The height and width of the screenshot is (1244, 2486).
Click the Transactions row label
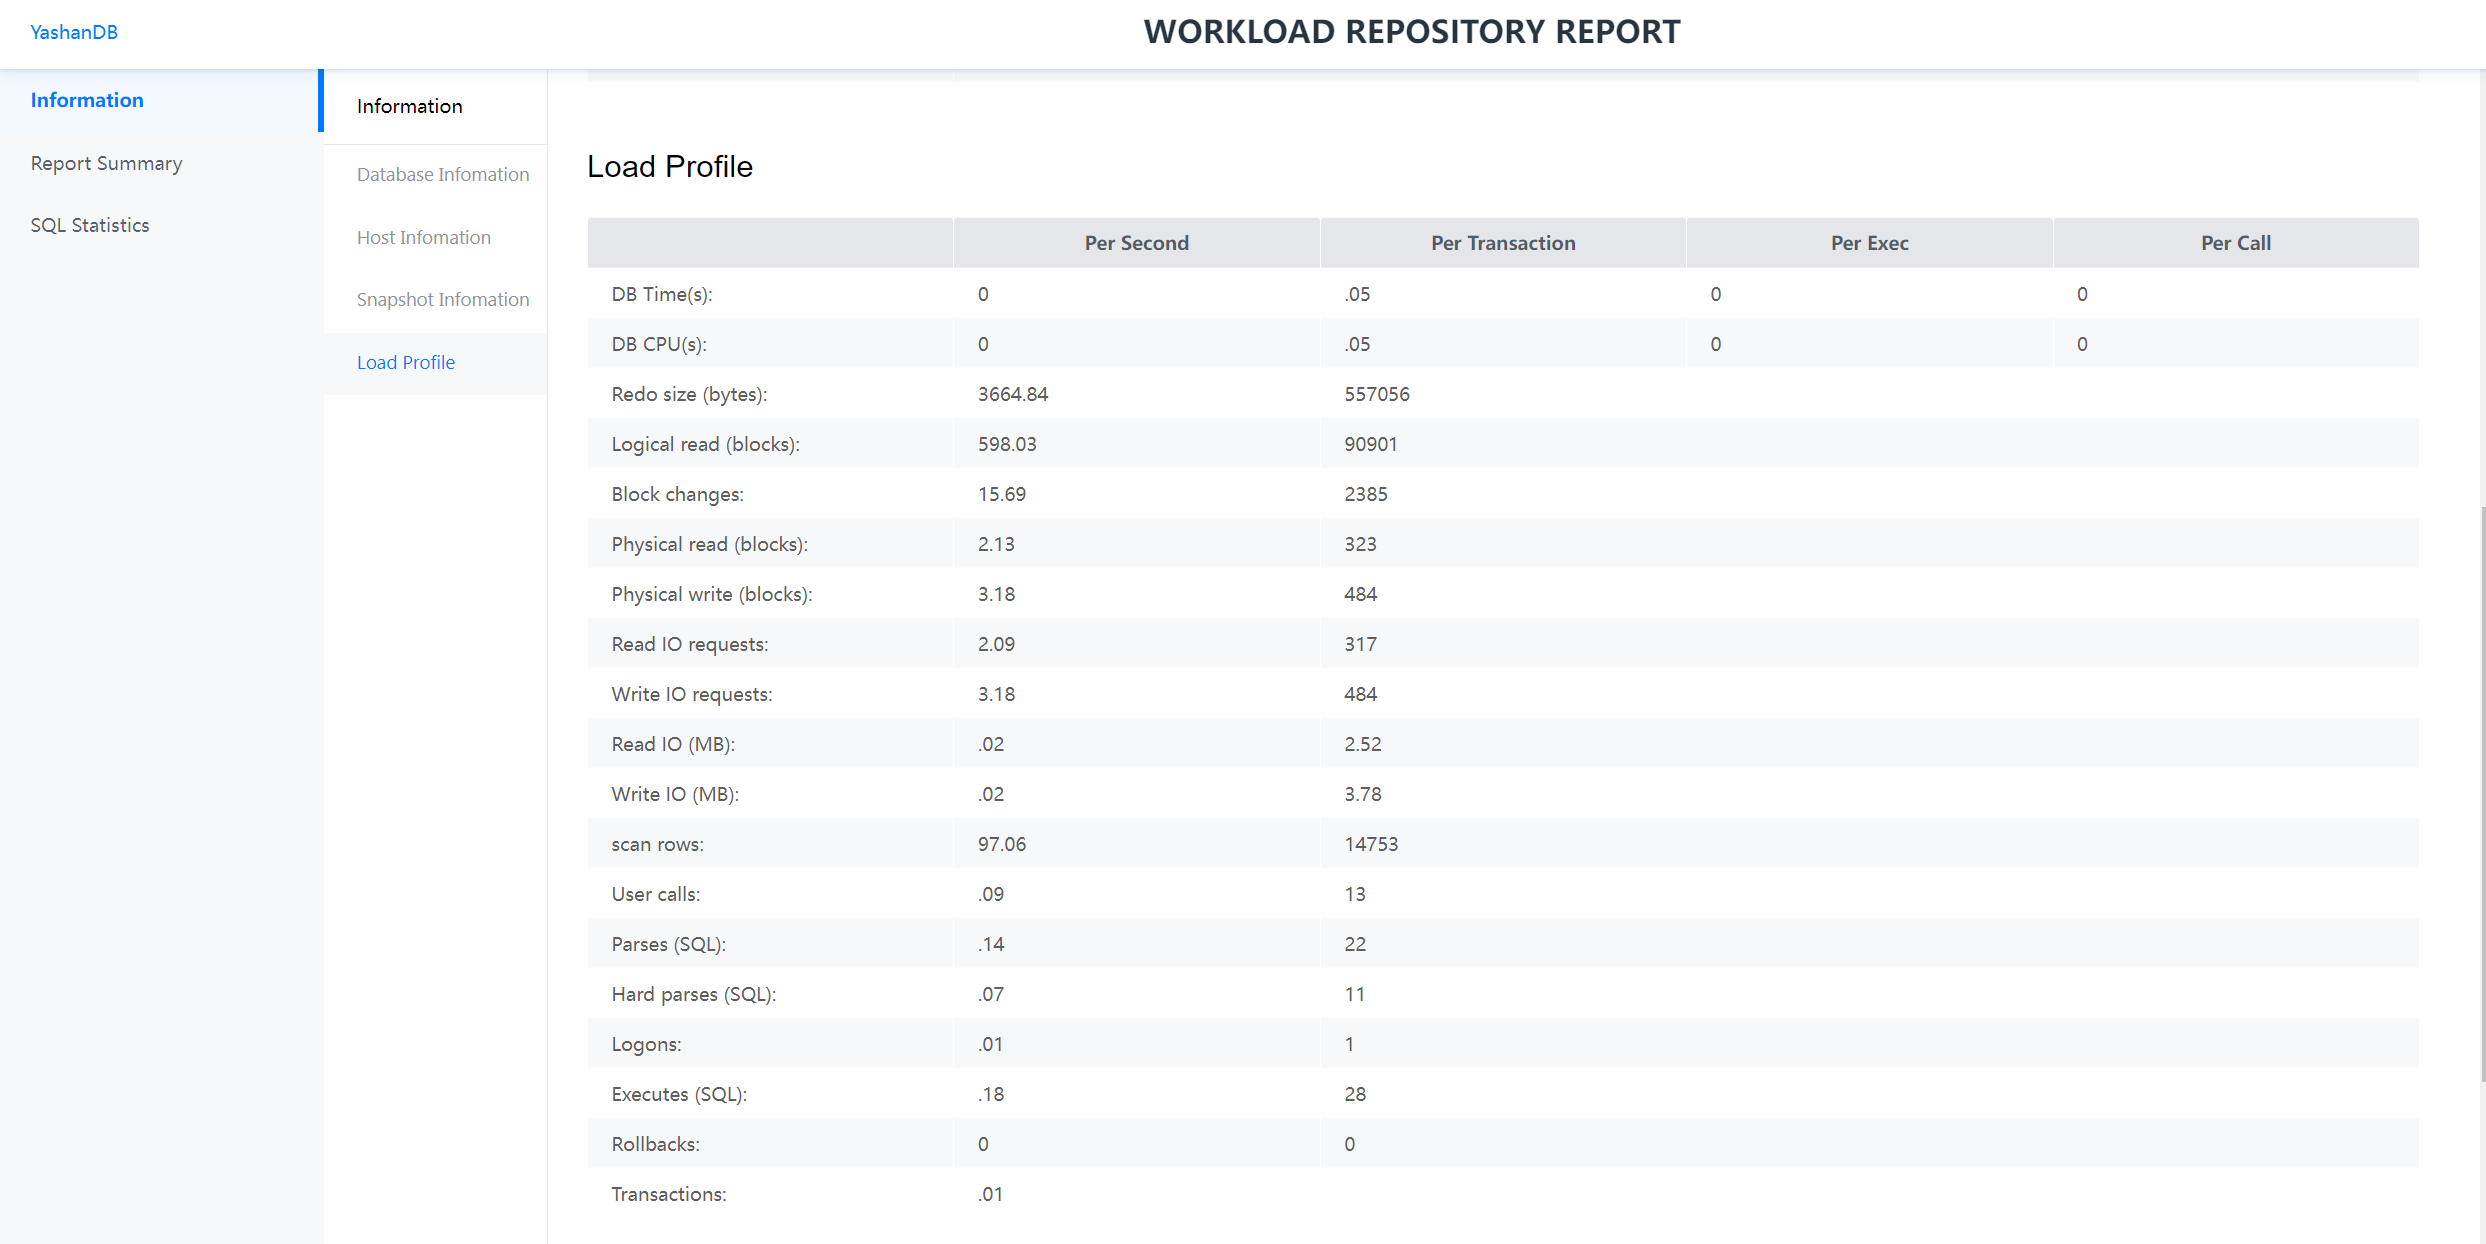tap(668, 1194)
